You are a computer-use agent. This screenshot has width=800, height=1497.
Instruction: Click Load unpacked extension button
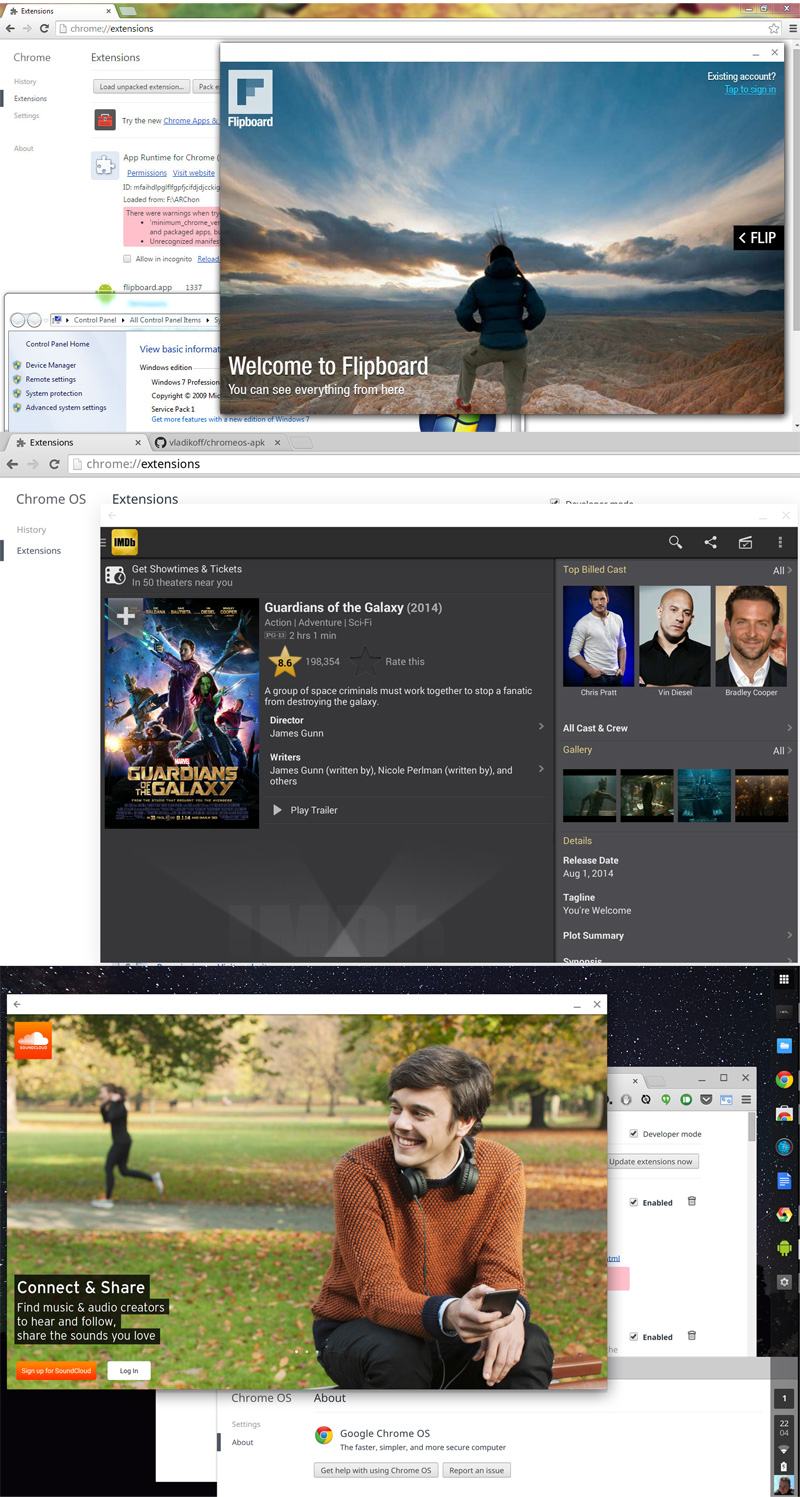pos(141,87)
